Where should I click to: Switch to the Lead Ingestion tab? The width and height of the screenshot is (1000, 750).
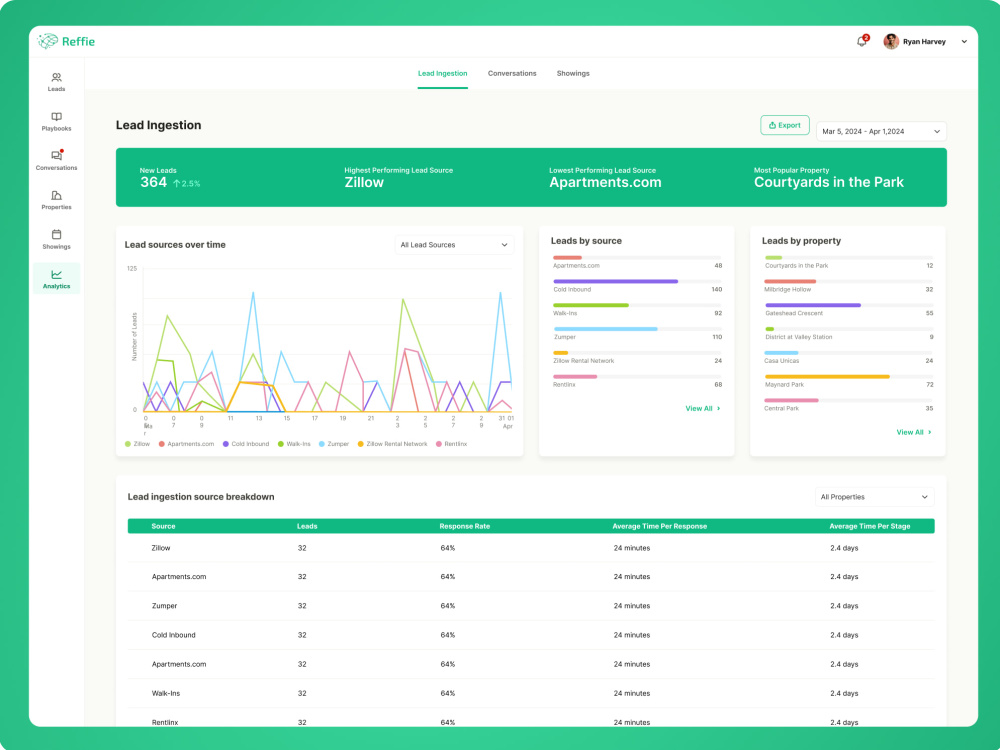point(443,73)
